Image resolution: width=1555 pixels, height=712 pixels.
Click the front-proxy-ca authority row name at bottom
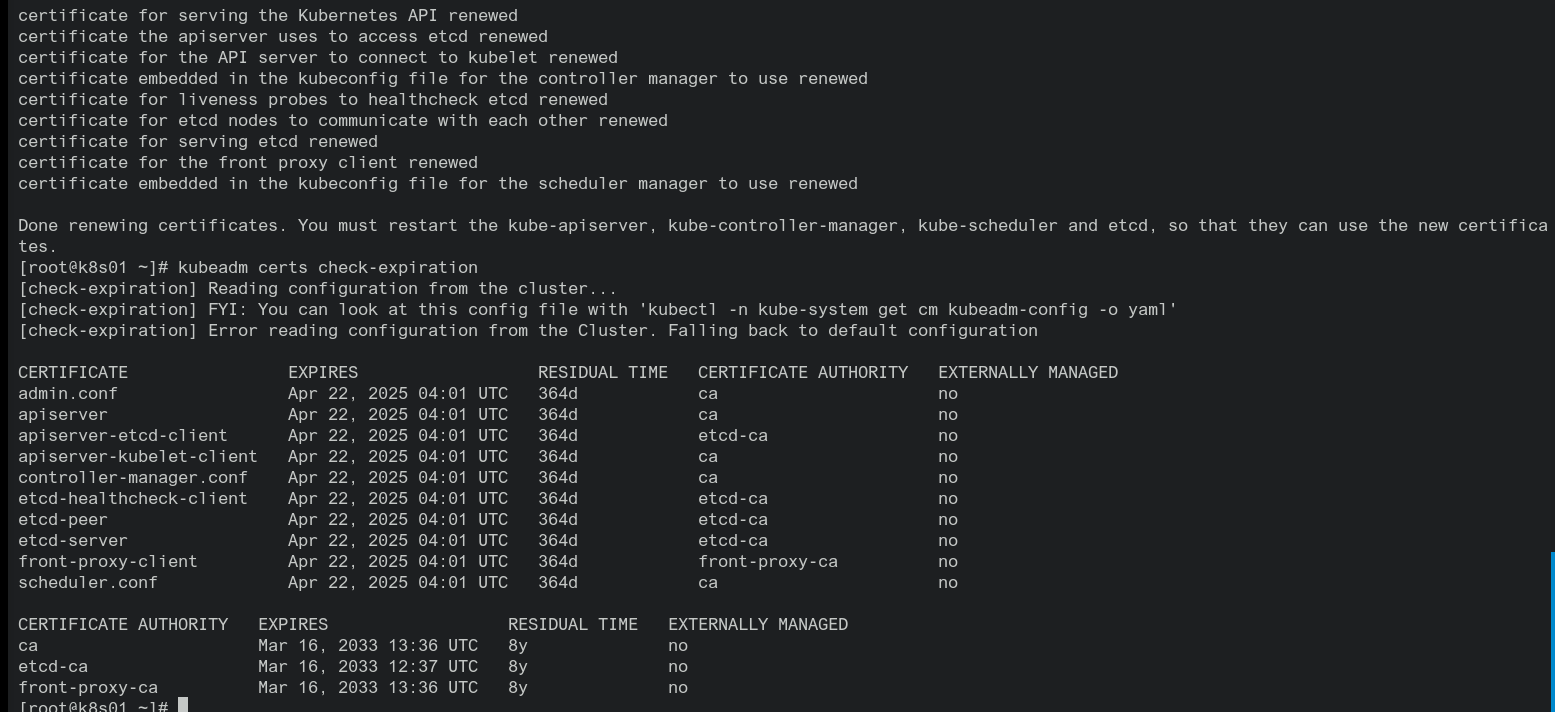tap(88, 688)
